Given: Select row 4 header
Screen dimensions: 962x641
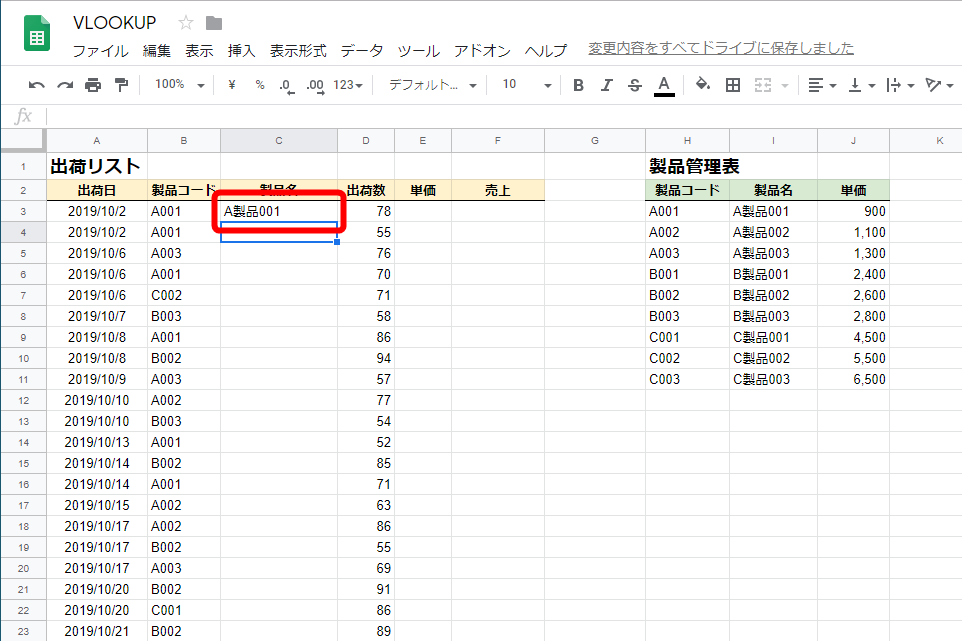Looking at the screenshot, I should point(23,232).
